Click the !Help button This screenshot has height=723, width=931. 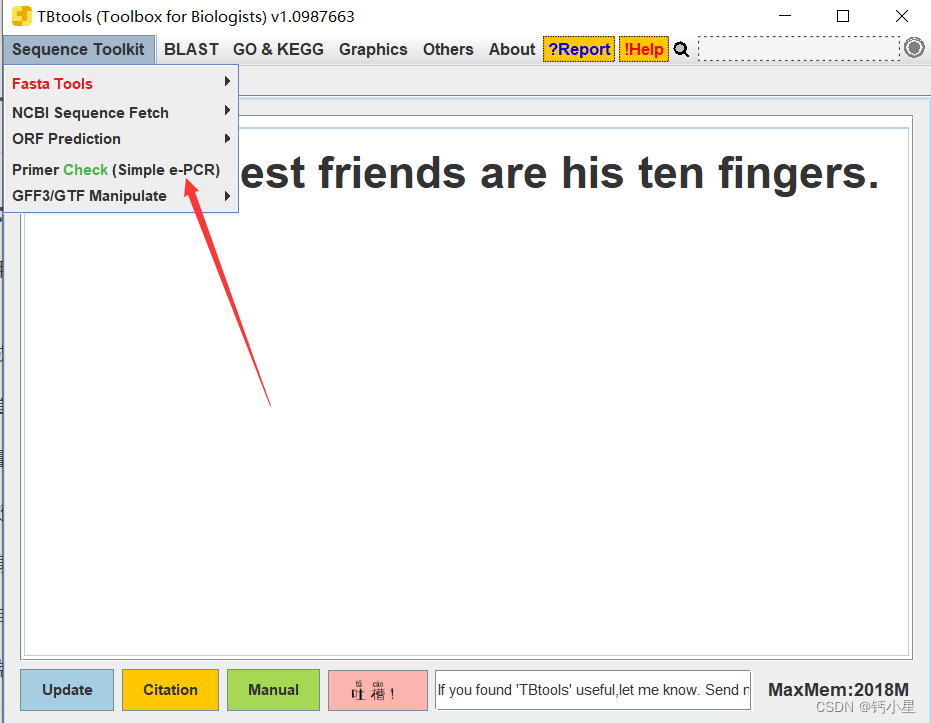(644, 49)
